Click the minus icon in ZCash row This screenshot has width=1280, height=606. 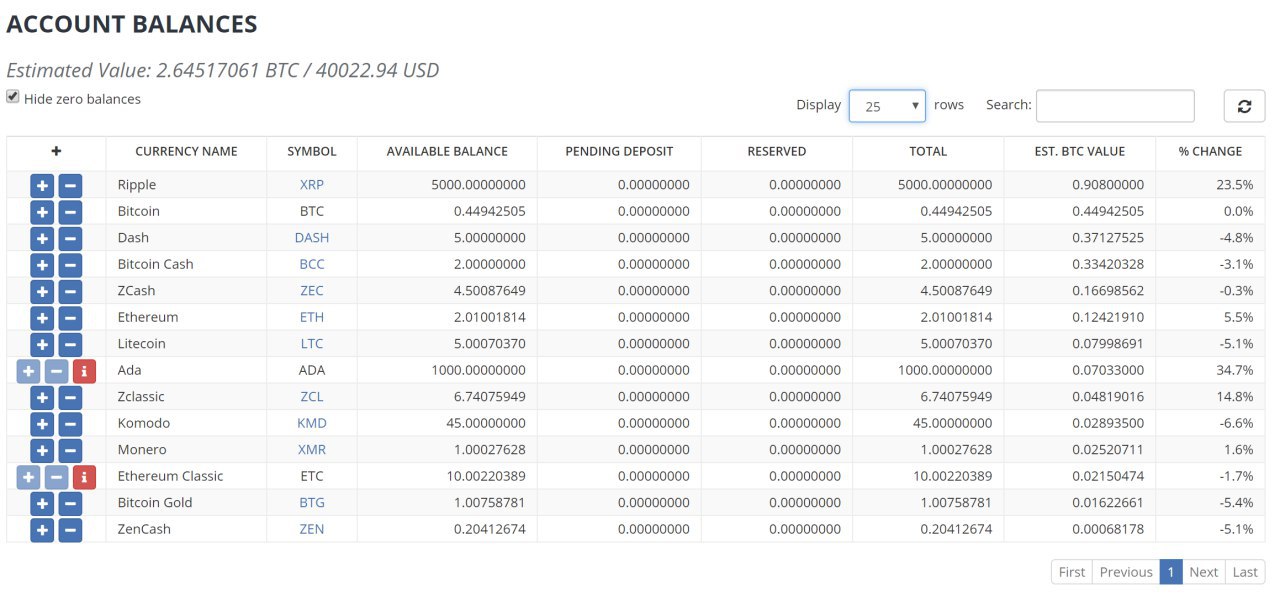point(70,291)
